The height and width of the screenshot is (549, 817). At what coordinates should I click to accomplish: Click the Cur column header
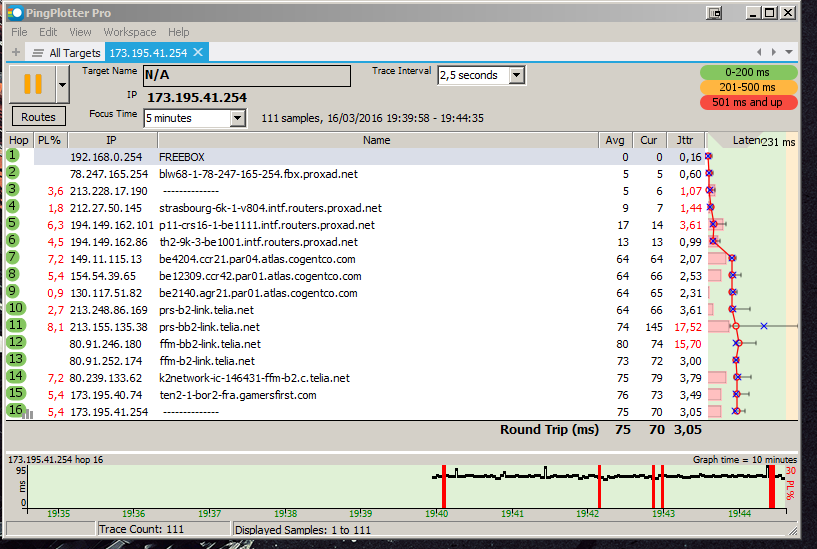pos(649,140)
